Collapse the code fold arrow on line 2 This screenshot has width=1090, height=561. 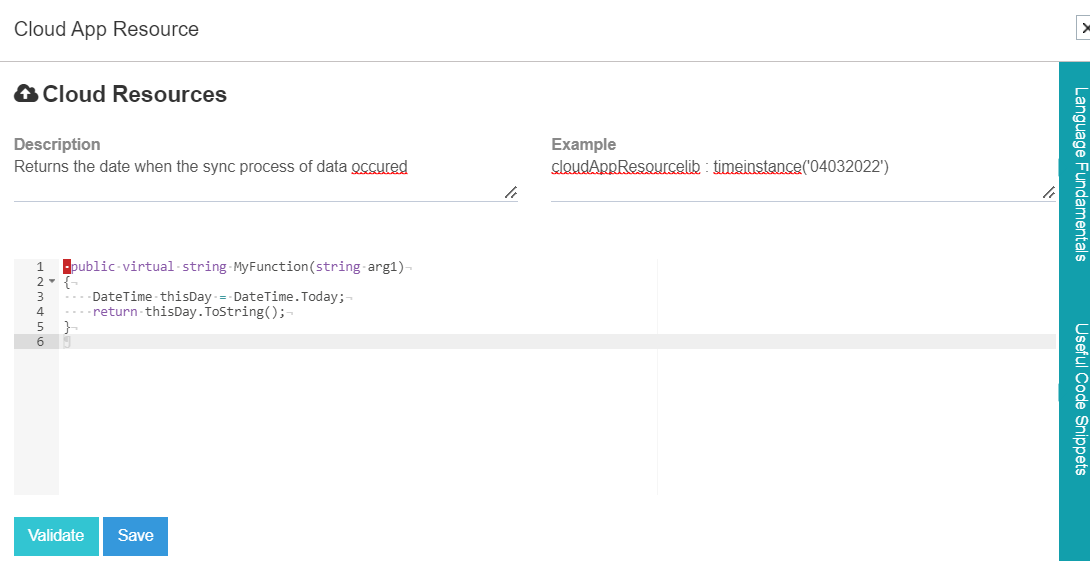[52, 282]
